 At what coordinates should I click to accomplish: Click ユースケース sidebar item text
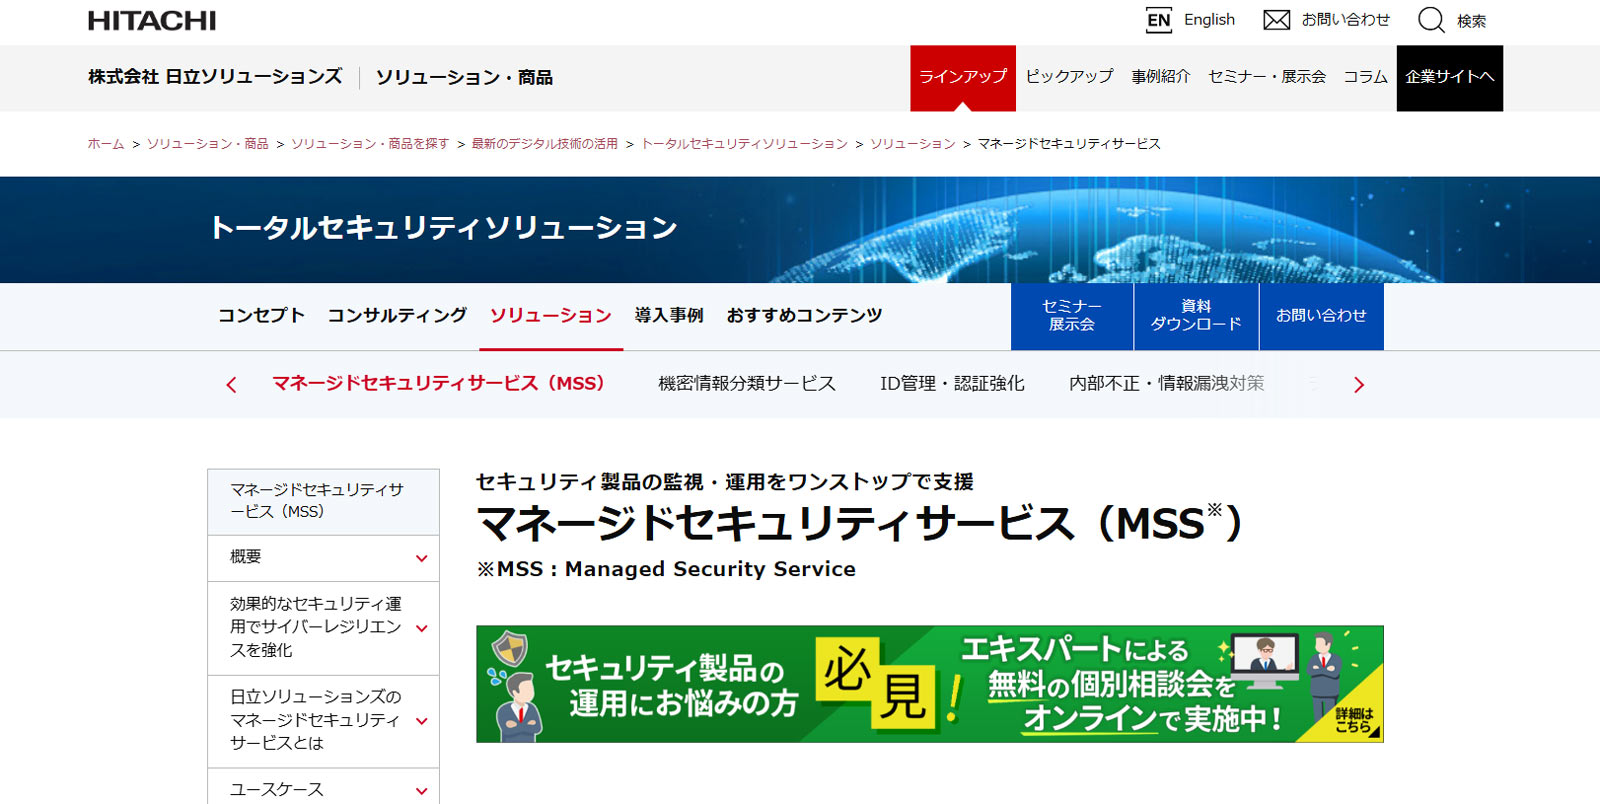click(277, 790)
